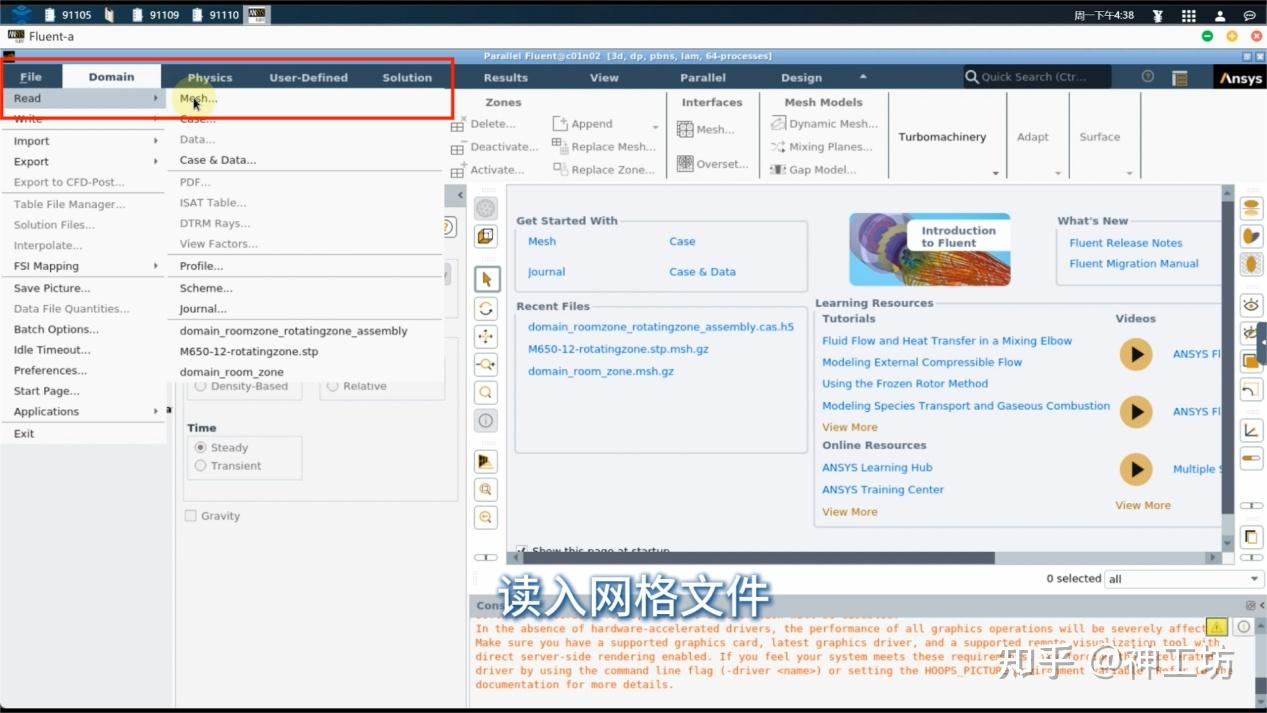Open the Turbomachinery dropdown
The height and width of the screenshot is (713, 1267).
pyautogui.click(x=942, y=138)
